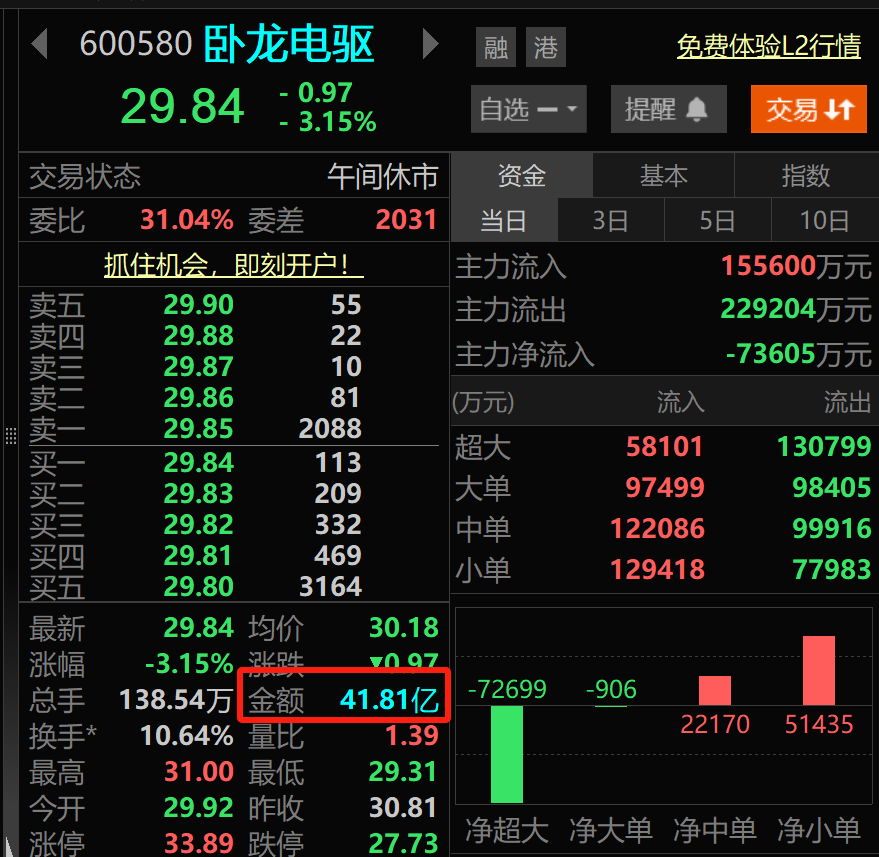Click the 委比 value 31.04%

click(x=187, y=220)
